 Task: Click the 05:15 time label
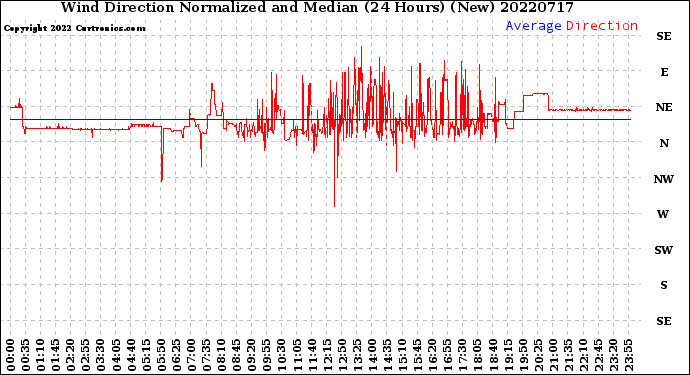click(146, 355)
